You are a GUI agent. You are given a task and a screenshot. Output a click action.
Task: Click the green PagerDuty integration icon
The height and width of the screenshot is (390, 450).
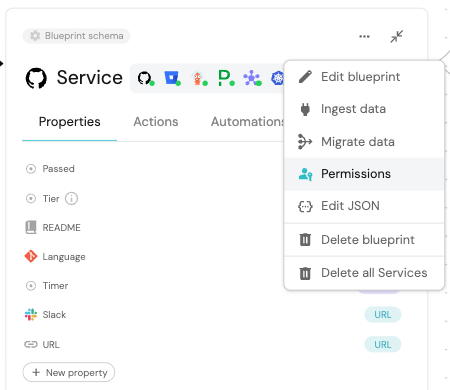pyautogui.click(x=226, y=78)
